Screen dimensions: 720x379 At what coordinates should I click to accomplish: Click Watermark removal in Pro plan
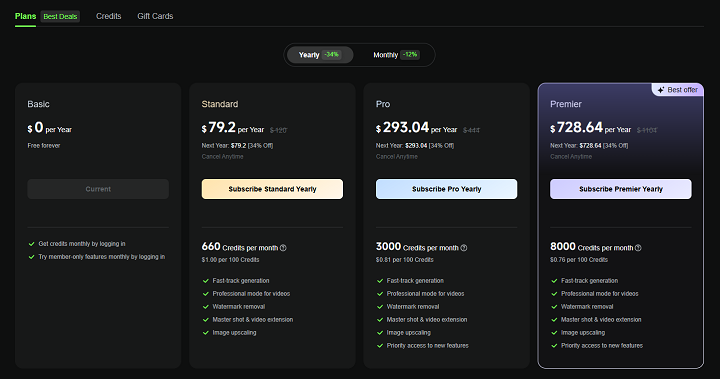(x=413, y=307)
